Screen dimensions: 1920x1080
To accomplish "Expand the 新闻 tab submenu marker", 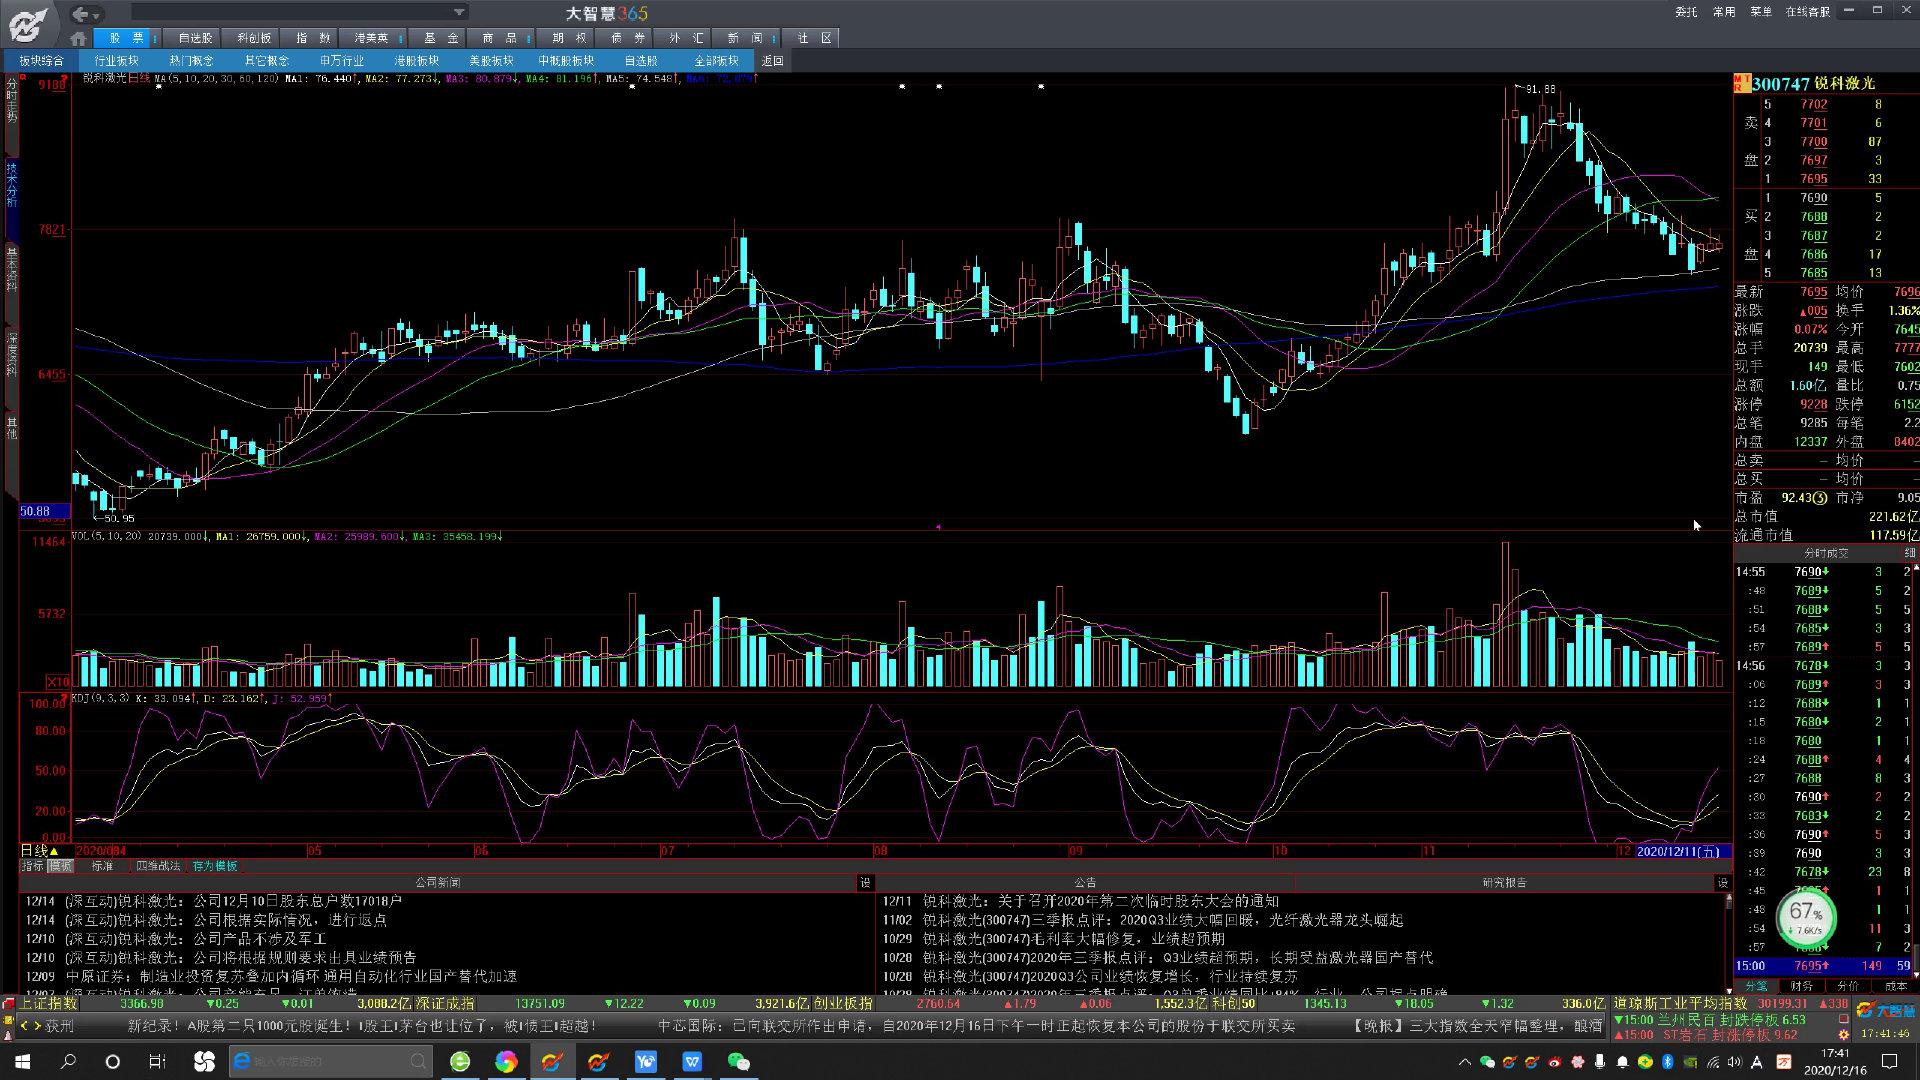I will [773, 39].
